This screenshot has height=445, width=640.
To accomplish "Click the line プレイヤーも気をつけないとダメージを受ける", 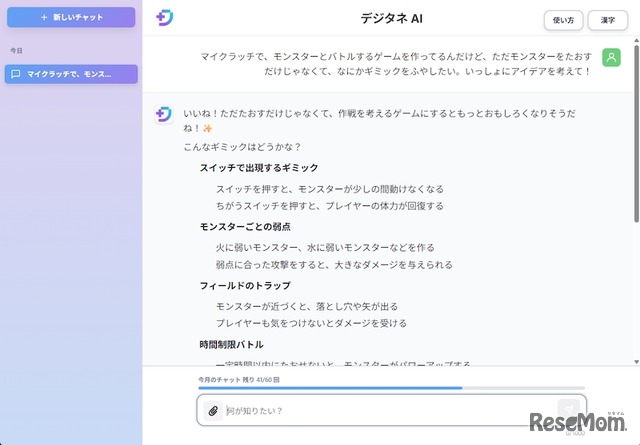I will [x=311, y=323].
